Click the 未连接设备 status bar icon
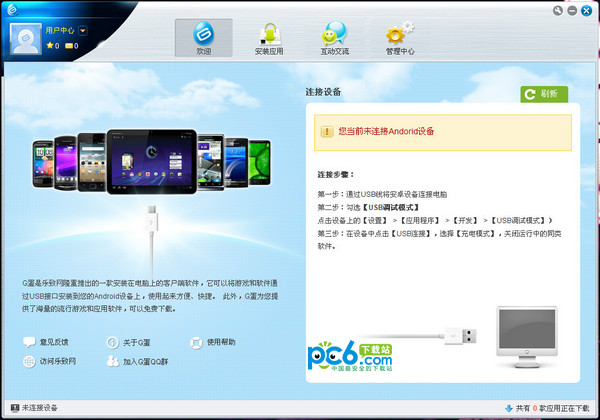 (x=12, y=408)
